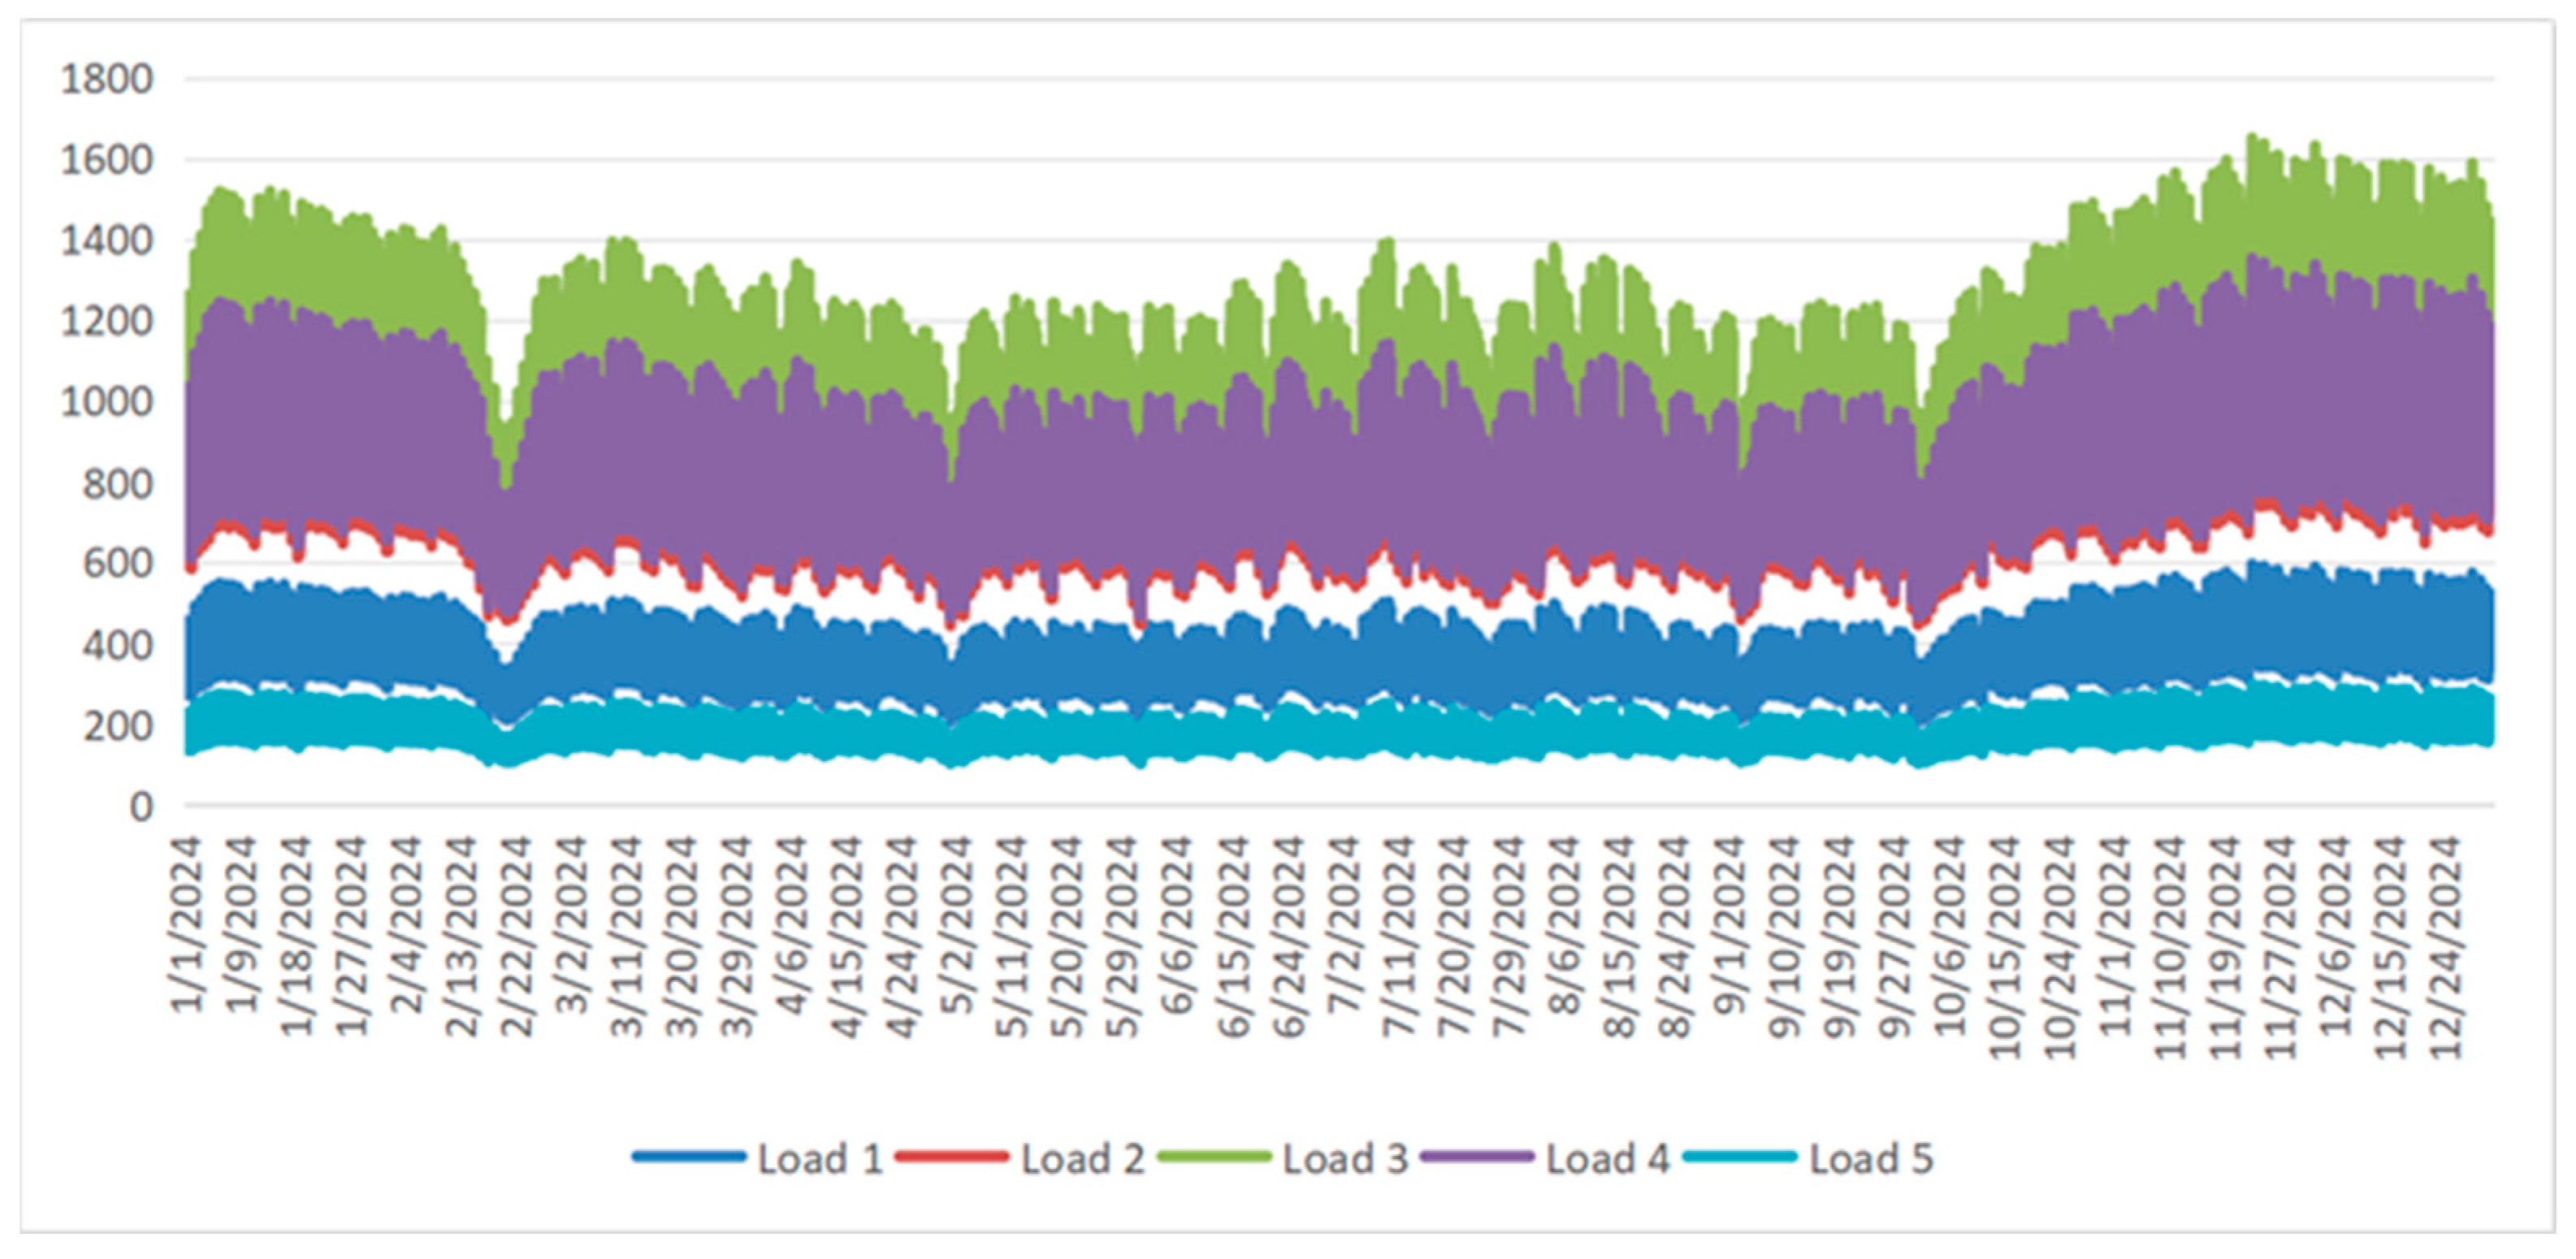Viewport: 2576px width, 1259px height.
Task: Select the cyan Load 5 legend line
Action: [1741, 1157]
